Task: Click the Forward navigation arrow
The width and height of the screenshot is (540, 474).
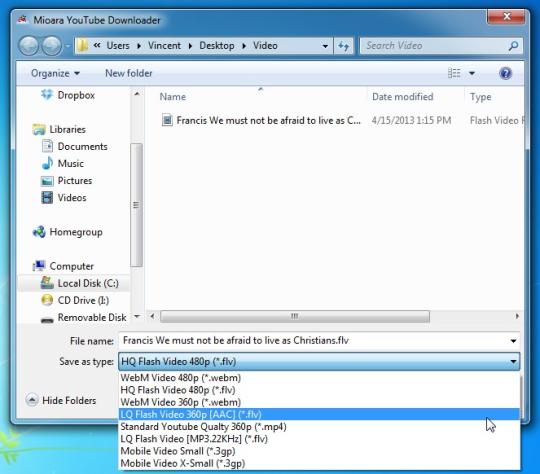Action: tap(52, 45)
